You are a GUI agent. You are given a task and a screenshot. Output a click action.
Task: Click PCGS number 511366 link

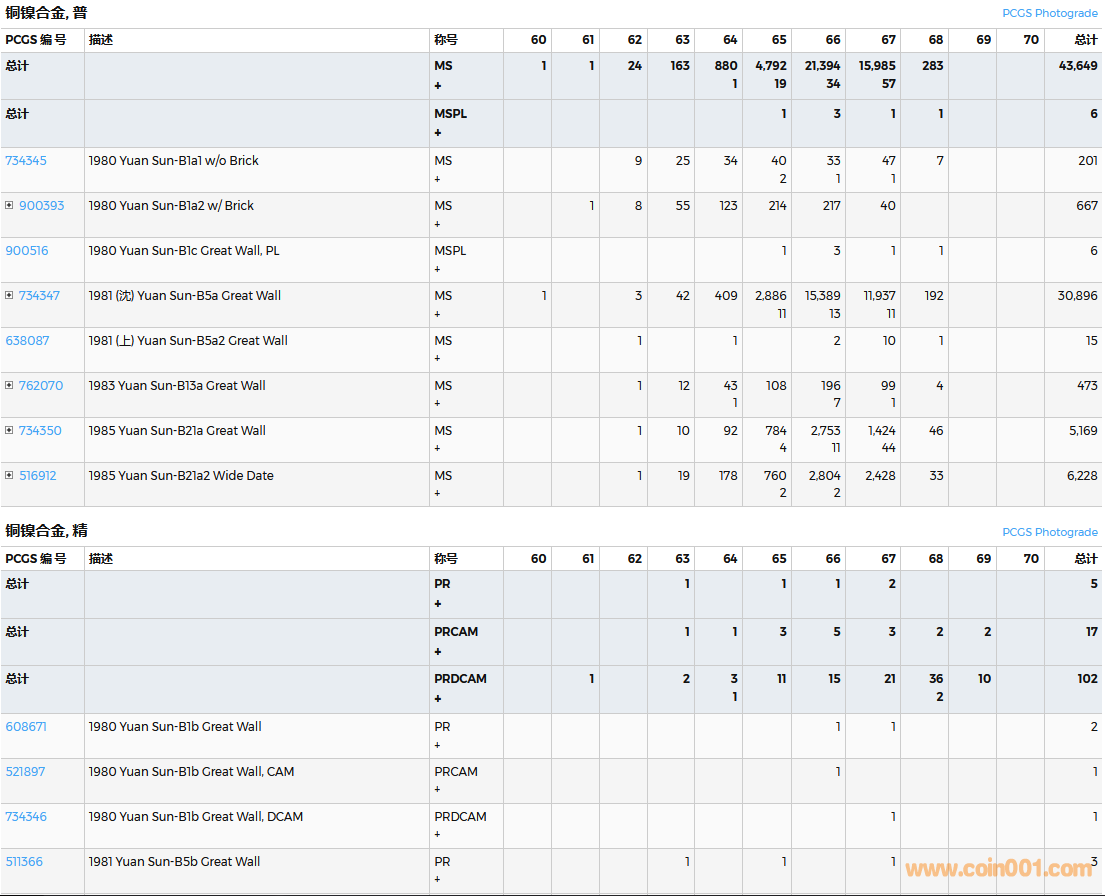click(24, 861)
